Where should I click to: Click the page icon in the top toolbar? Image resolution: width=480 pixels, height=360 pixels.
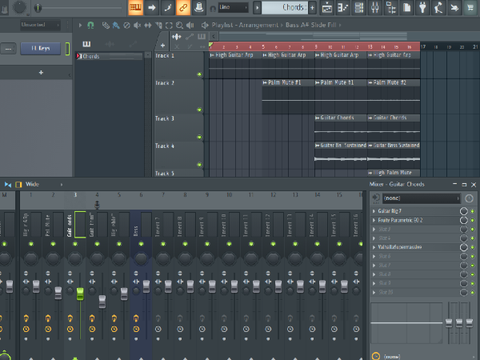[x=407, y=7]
